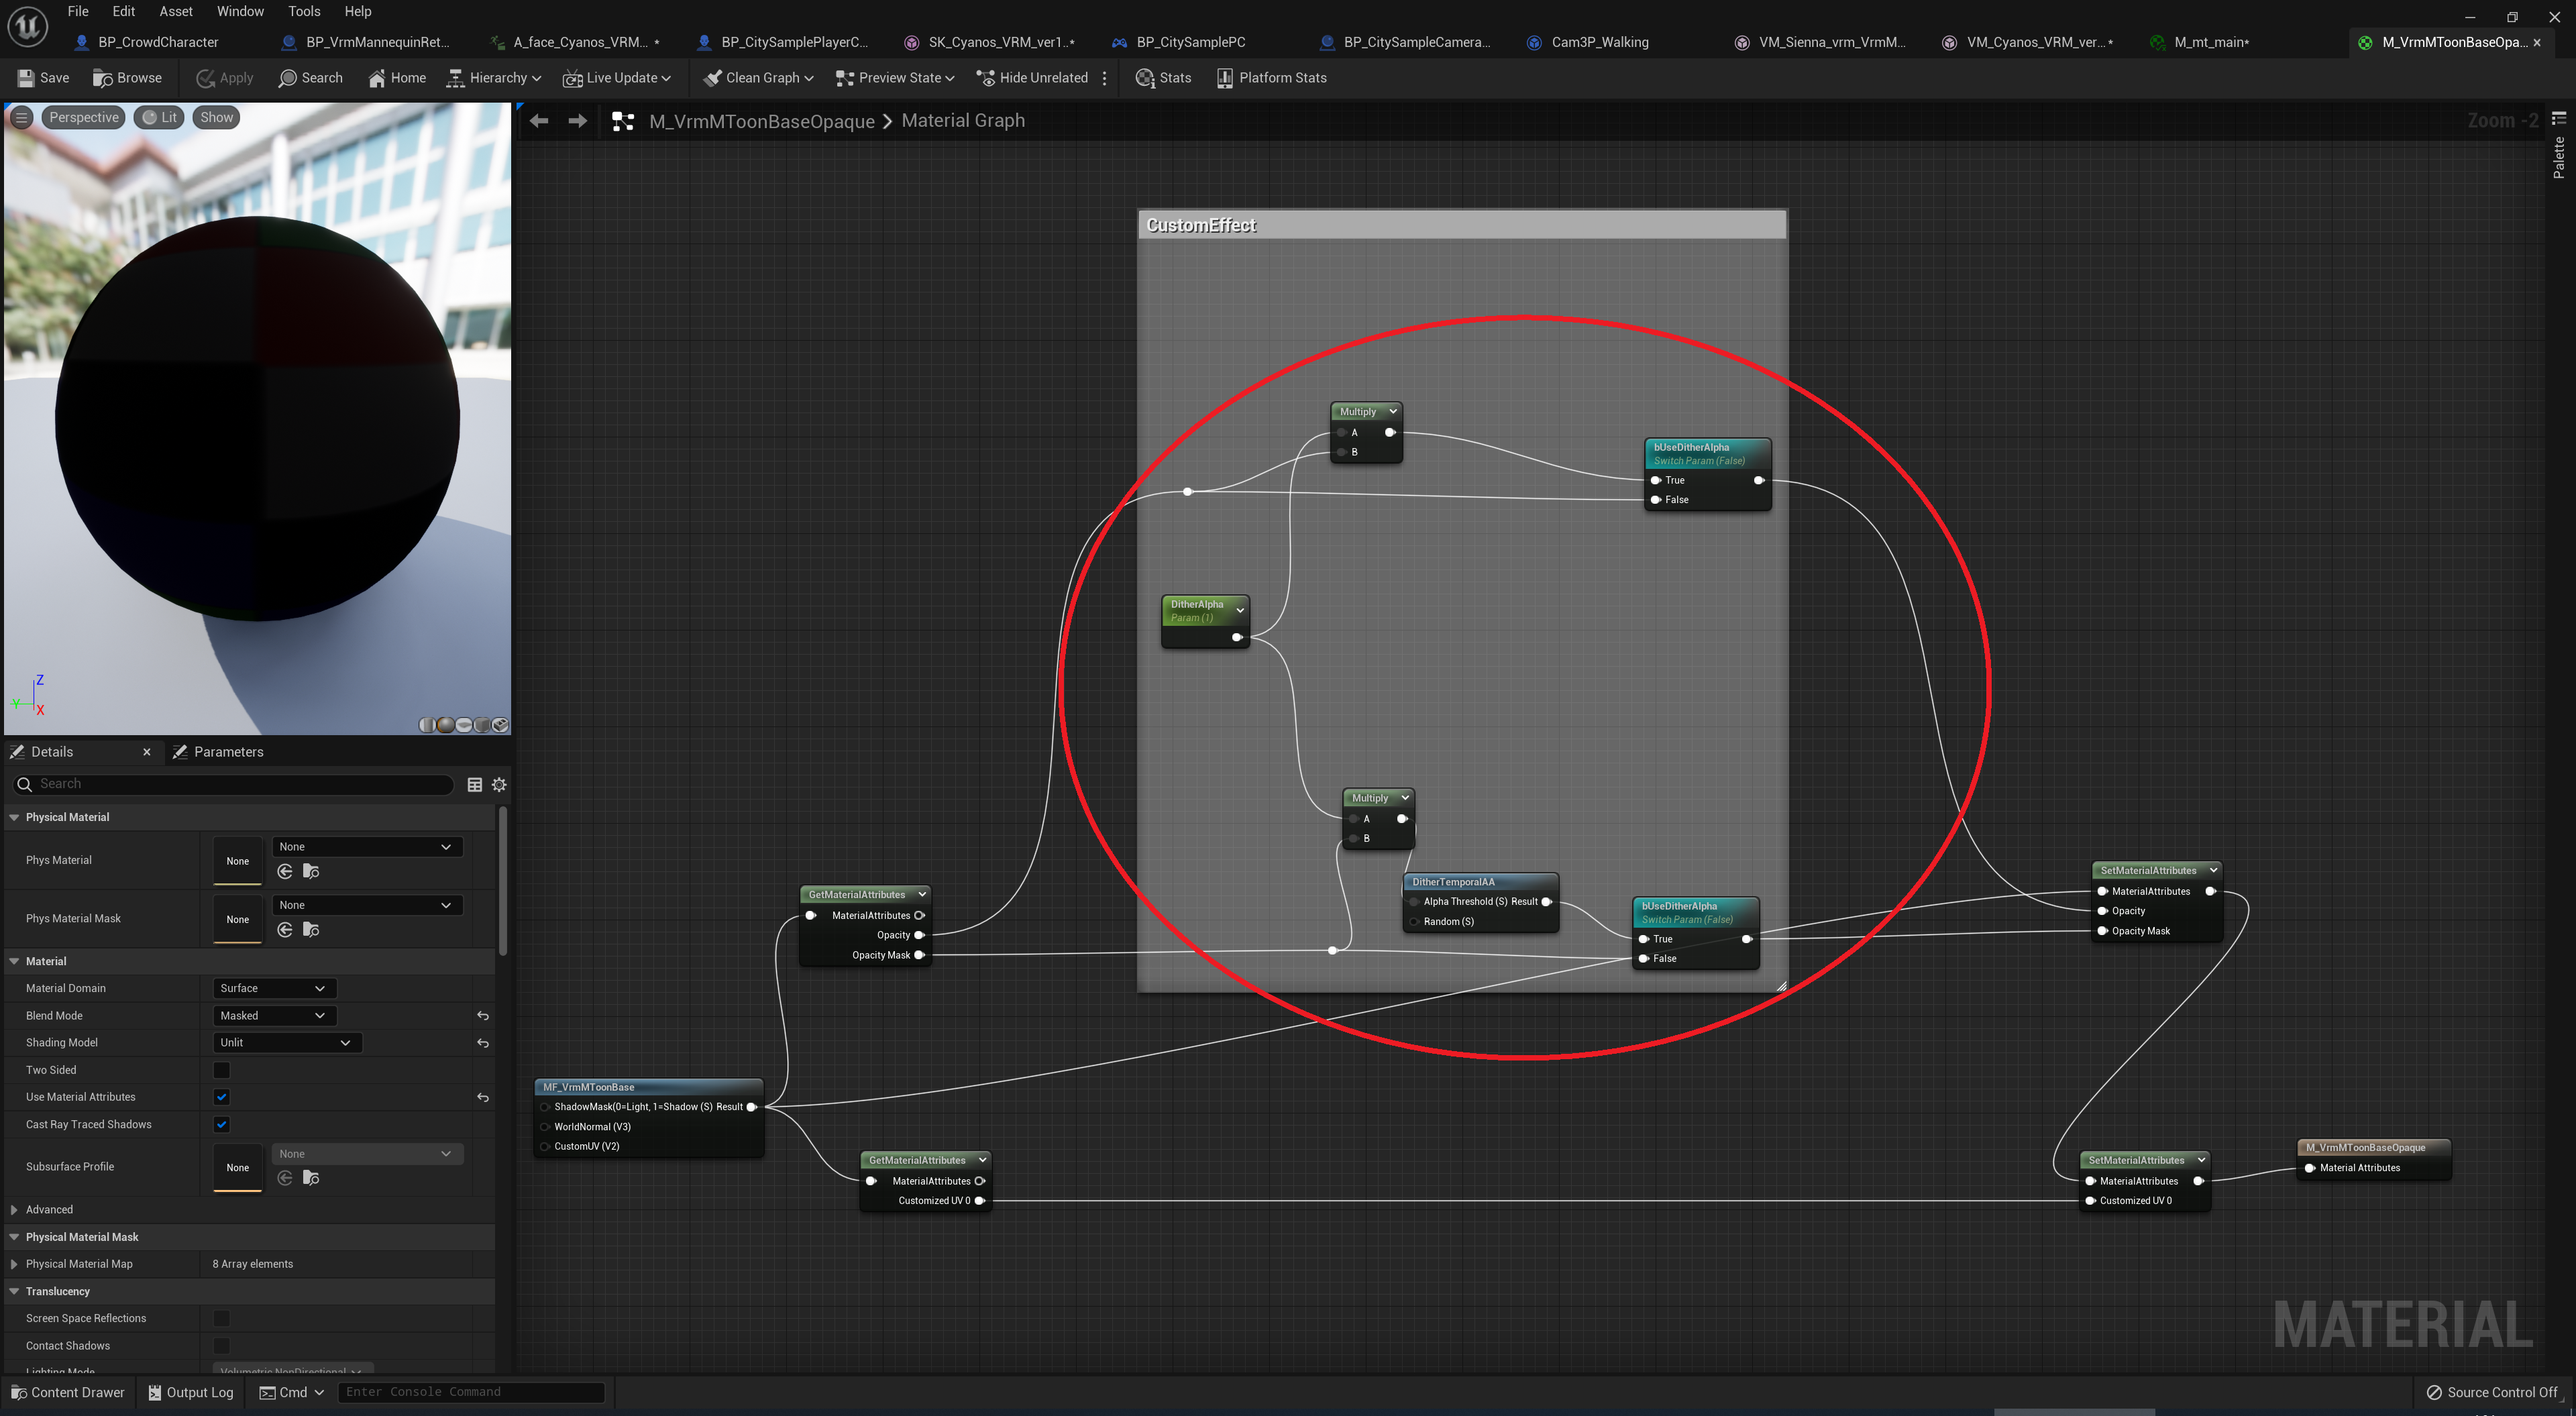
Task: Click the Home toolbar icon
Action: [x=377, y=78]
